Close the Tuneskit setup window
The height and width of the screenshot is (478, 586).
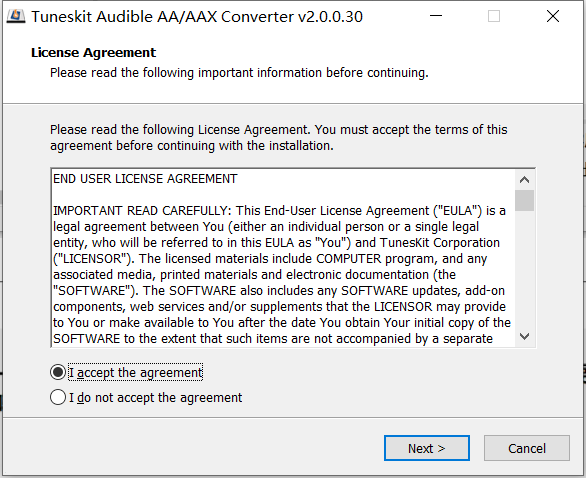[x=553, y=16]
